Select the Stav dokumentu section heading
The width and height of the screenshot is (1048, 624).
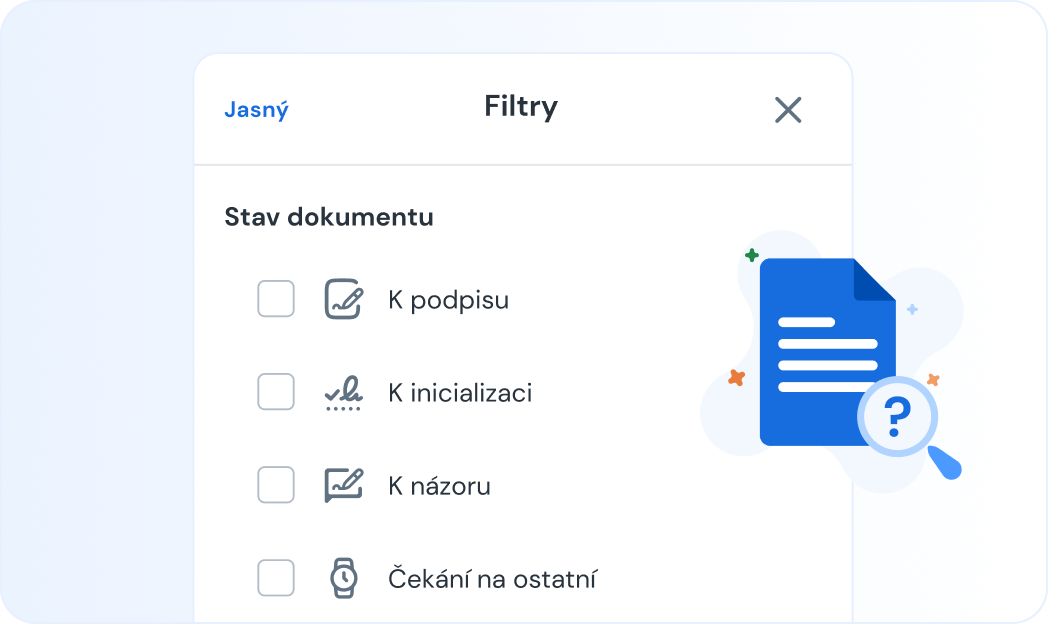coord(330,216)
